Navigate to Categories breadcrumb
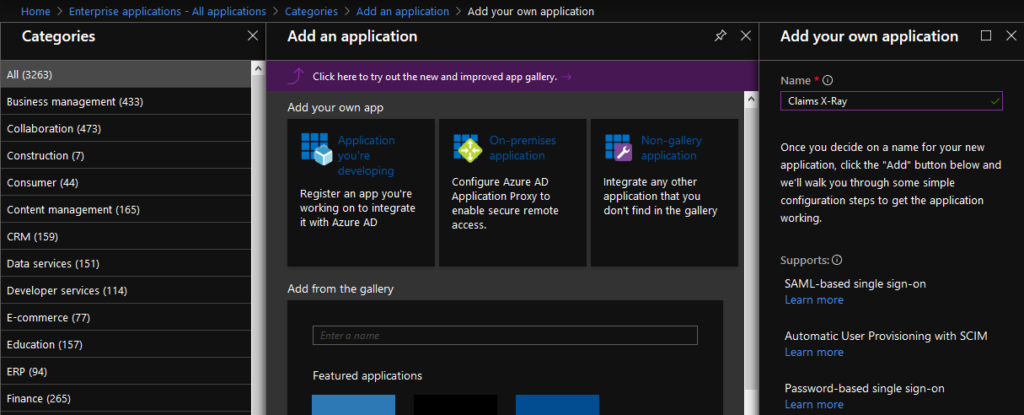 (311, 11)
